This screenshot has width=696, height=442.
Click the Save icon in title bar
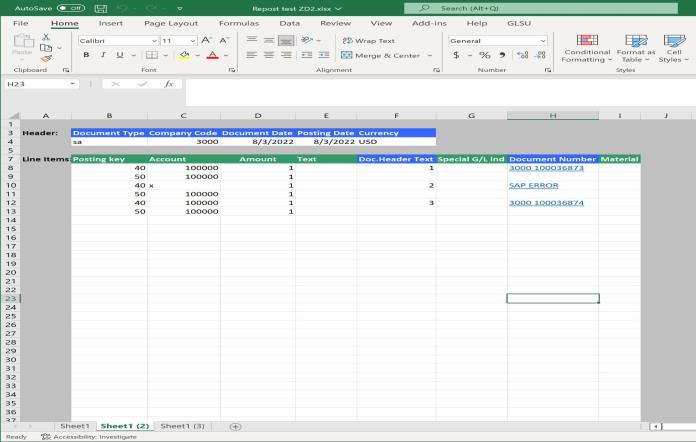coord(101,8)
